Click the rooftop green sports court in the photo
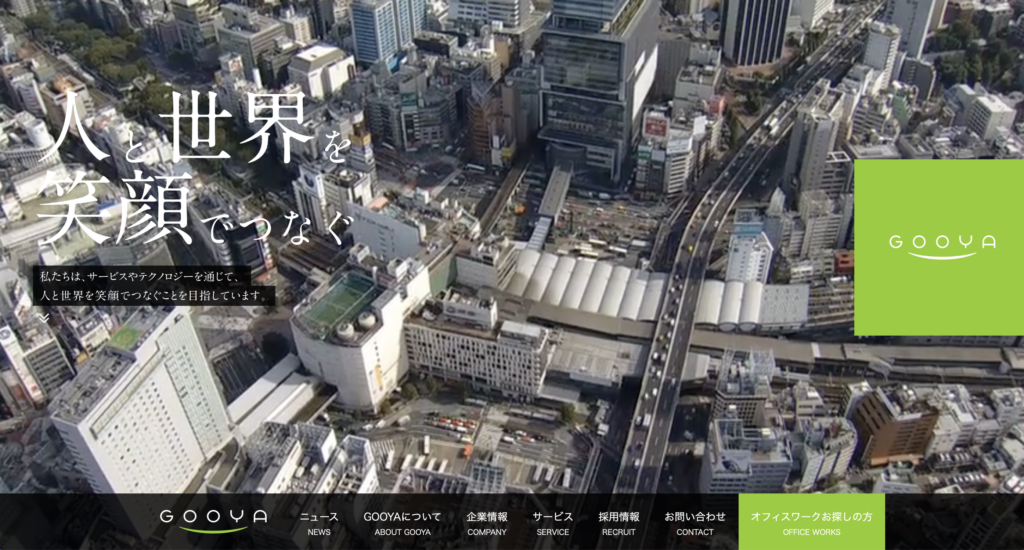Viewport: 1024px width, 550px height. pyautogui.click(x=340, y=300)
